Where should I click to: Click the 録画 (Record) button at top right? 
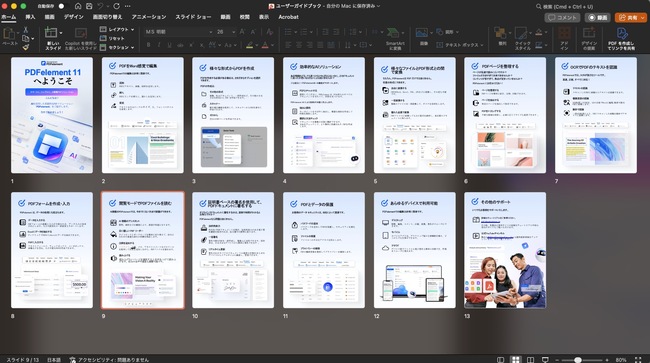click(x=598, y=17)
